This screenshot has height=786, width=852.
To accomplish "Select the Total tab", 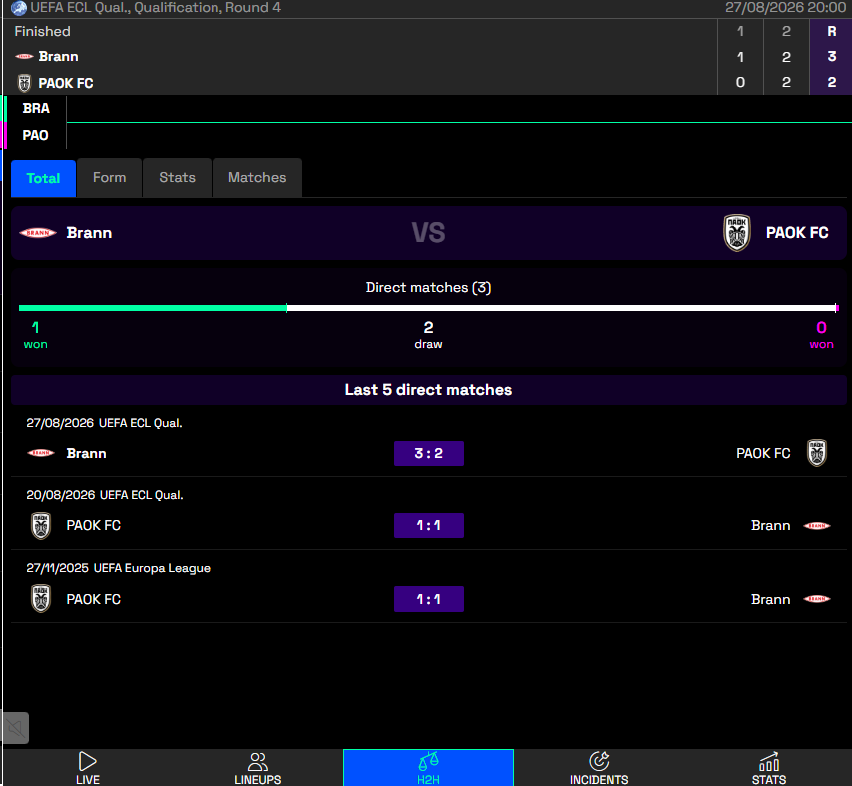I will tap(43, 178).
